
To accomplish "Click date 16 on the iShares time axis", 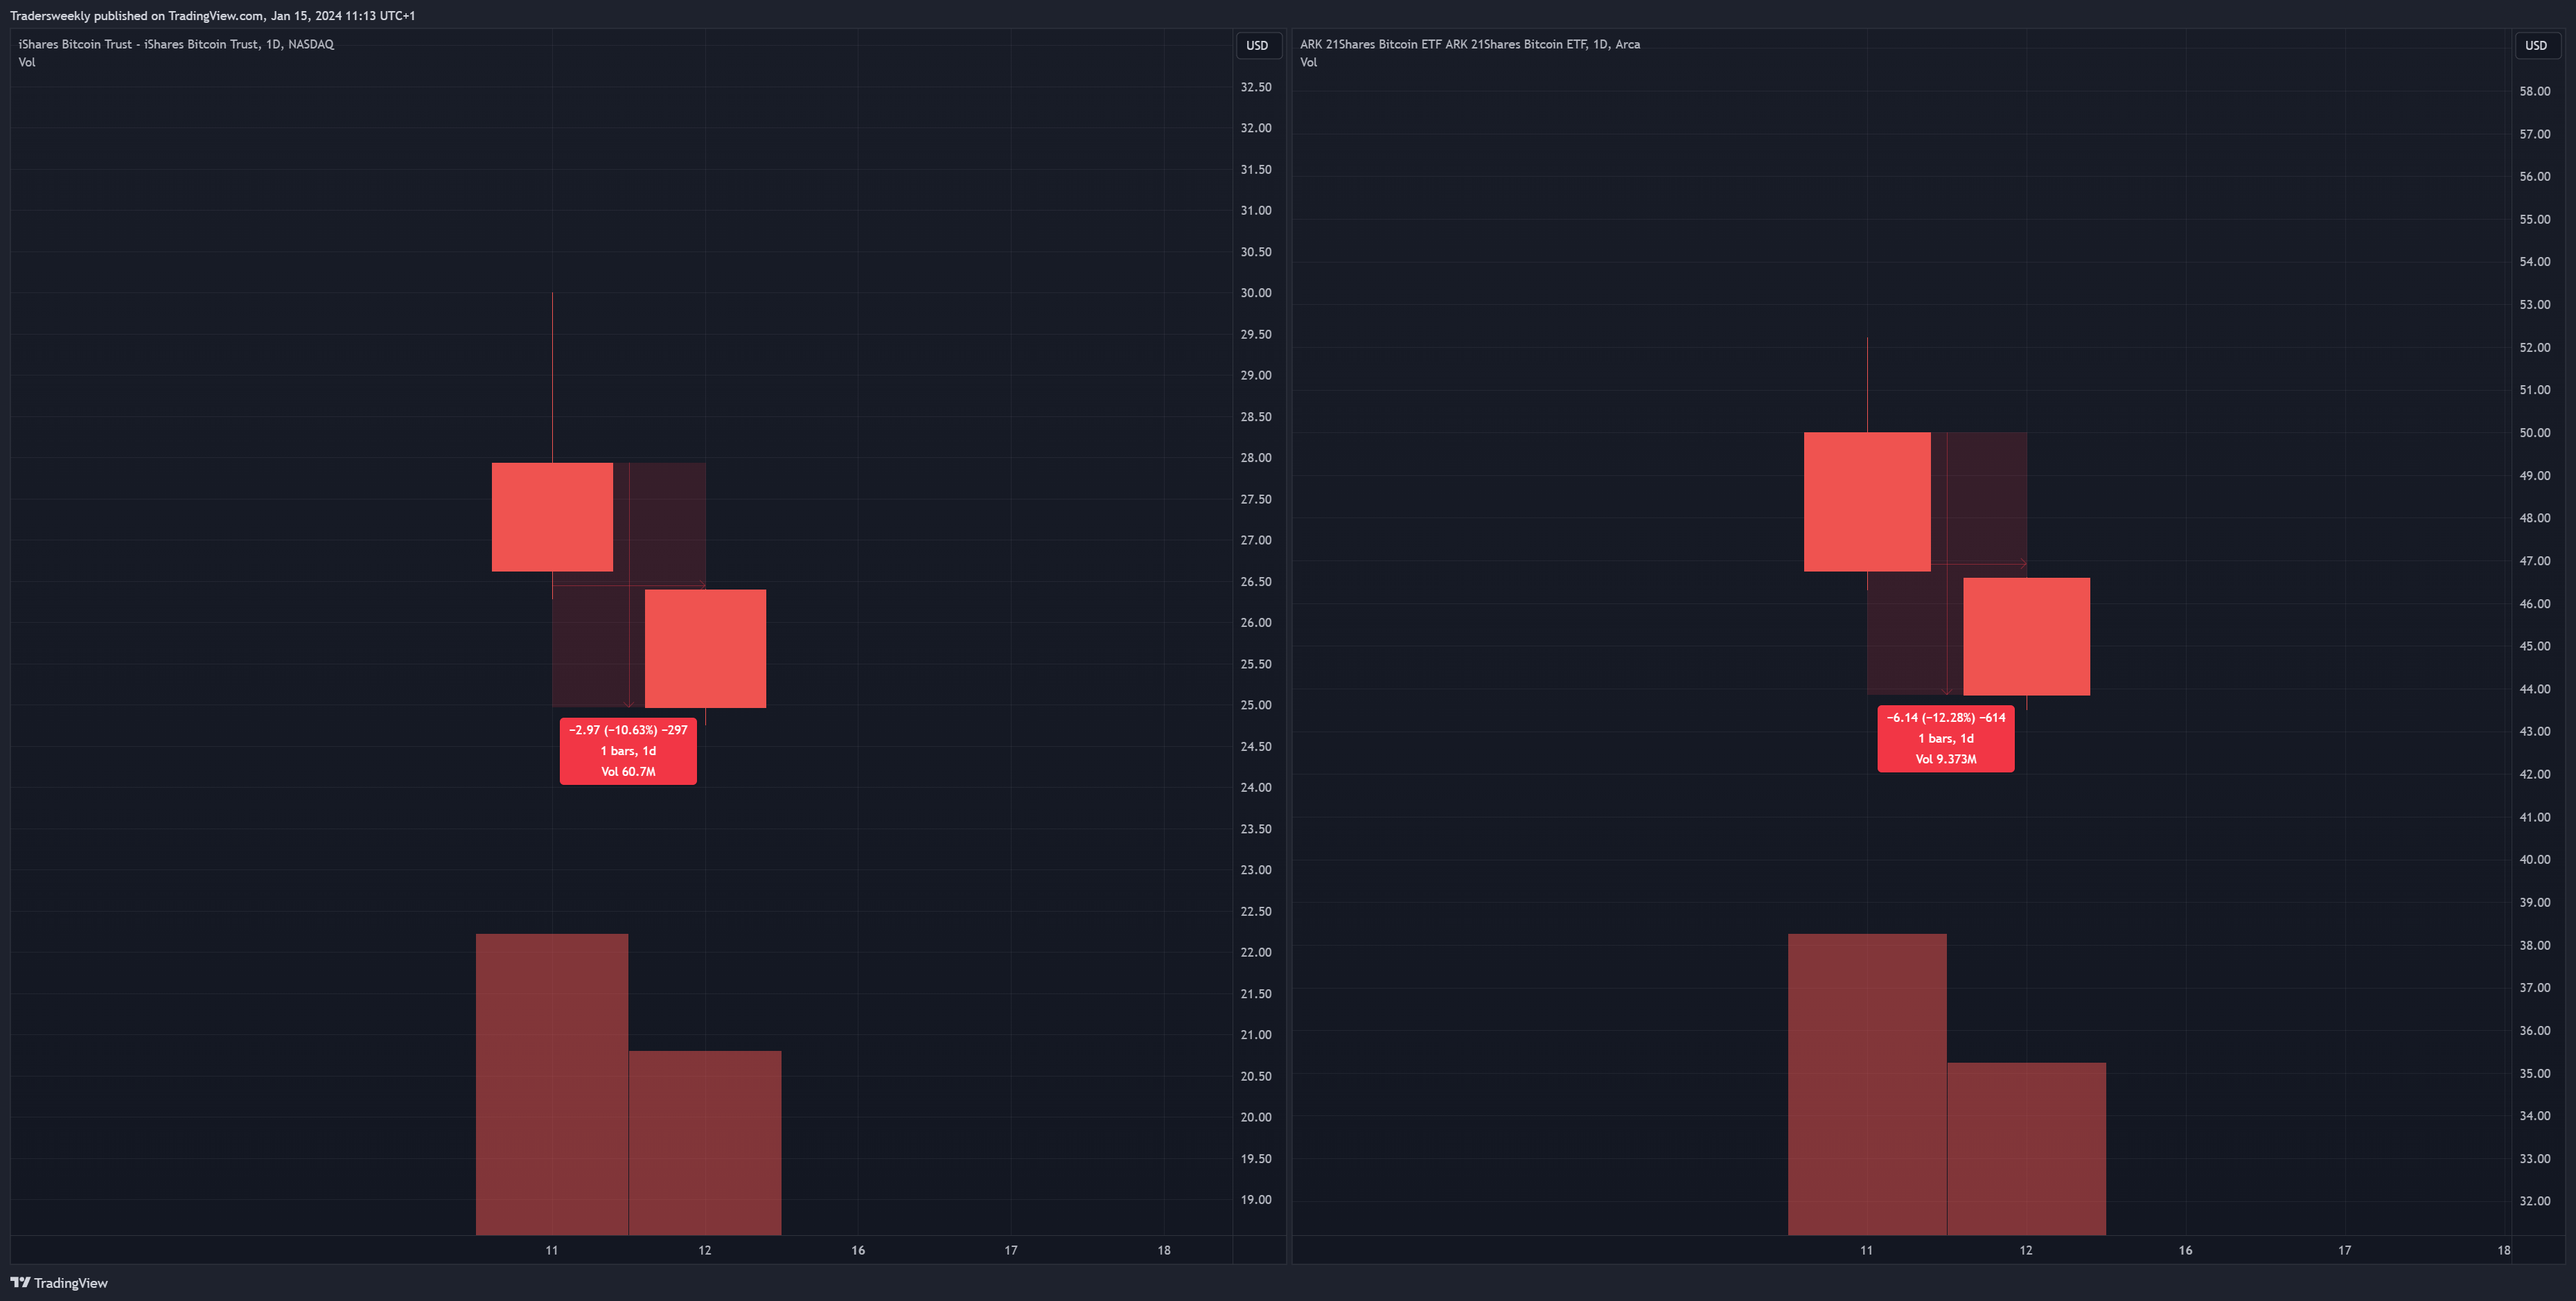I will pos(858,1250).
